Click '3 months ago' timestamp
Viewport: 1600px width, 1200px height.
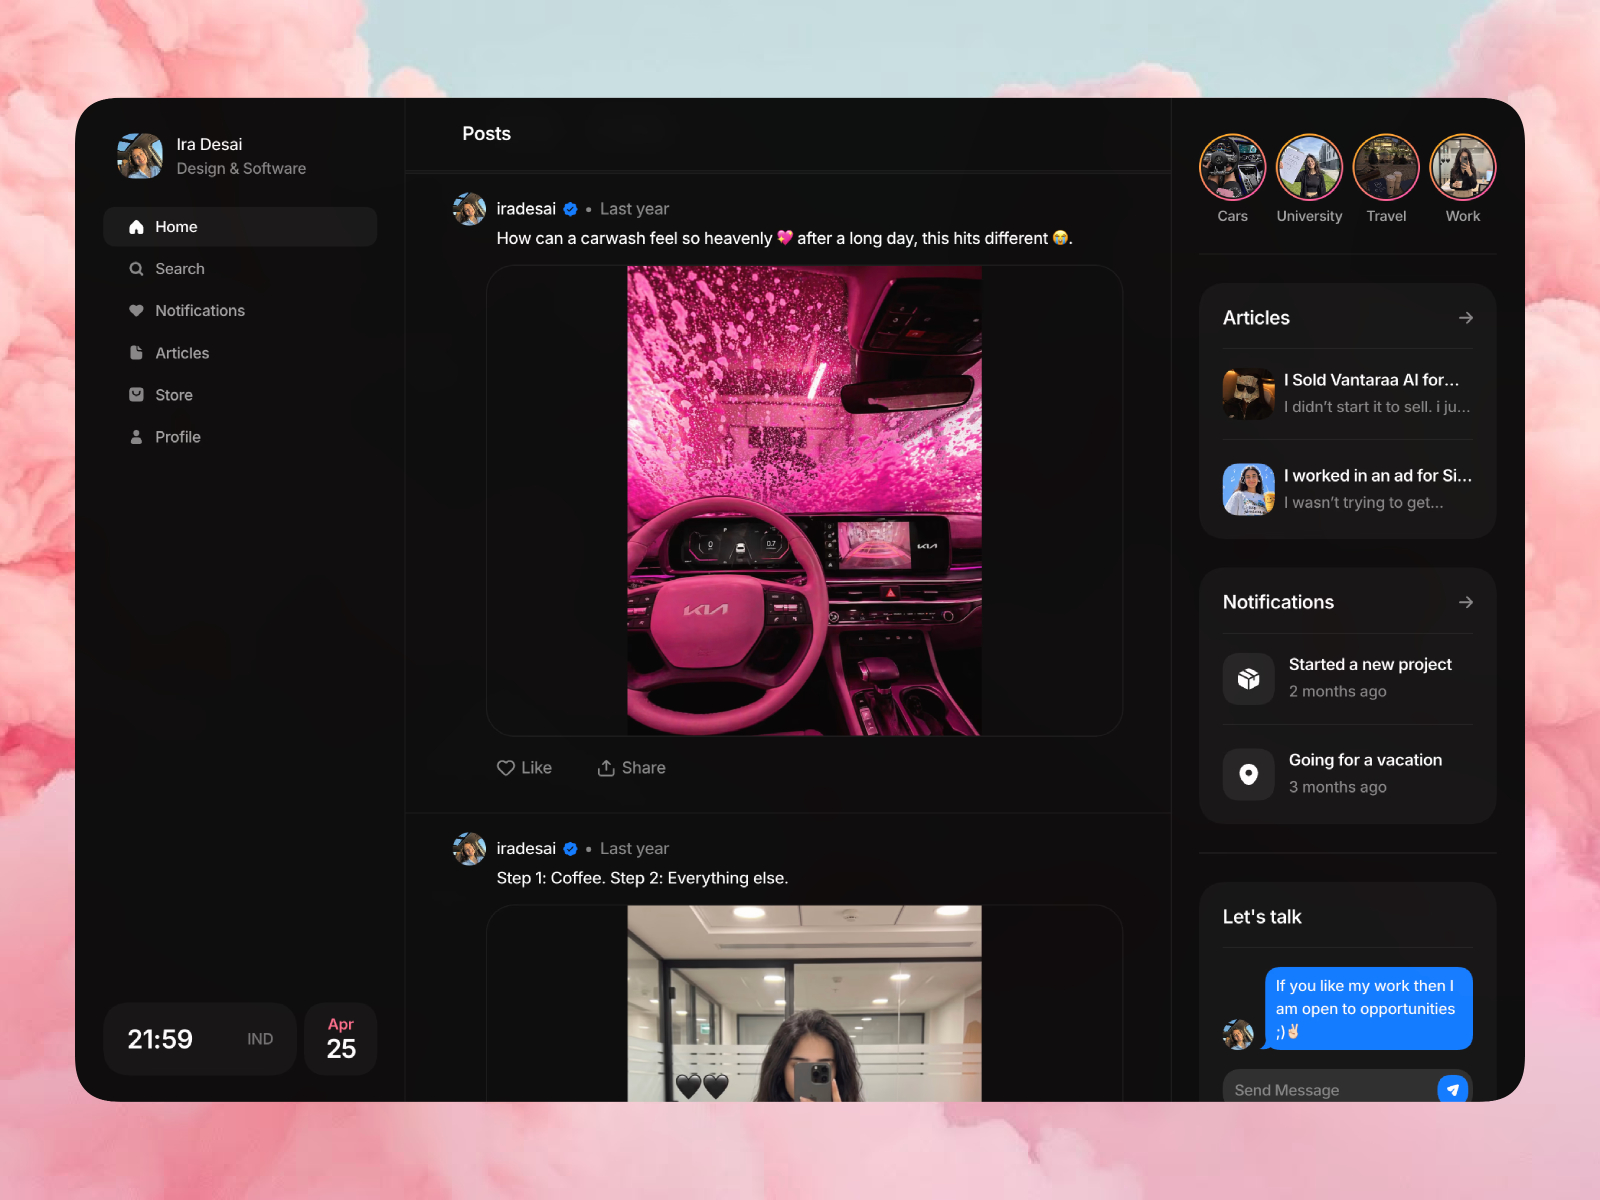(1337, 788)
